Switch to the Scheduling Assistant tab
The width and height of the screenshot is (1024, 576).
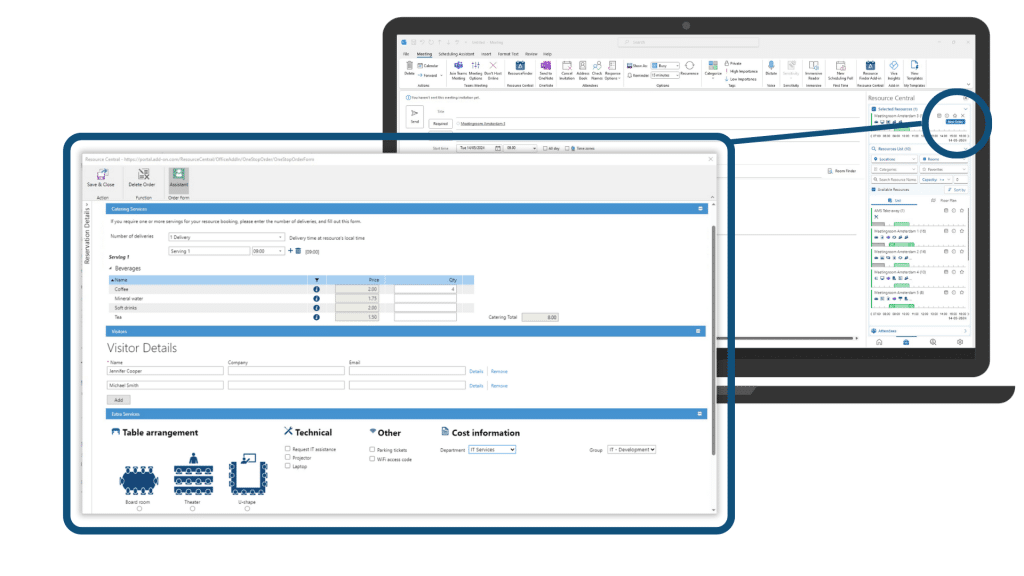455,53
